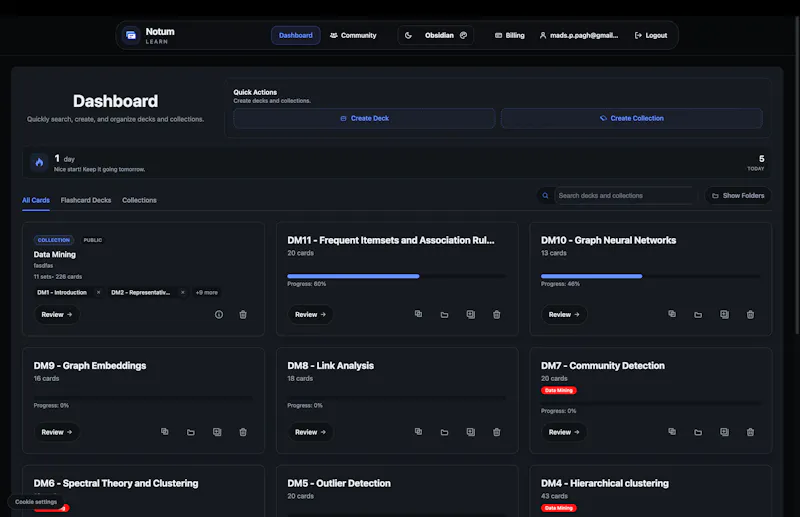Open DM6 - Spectral Theory and Clustering deck

coord(116,483)
